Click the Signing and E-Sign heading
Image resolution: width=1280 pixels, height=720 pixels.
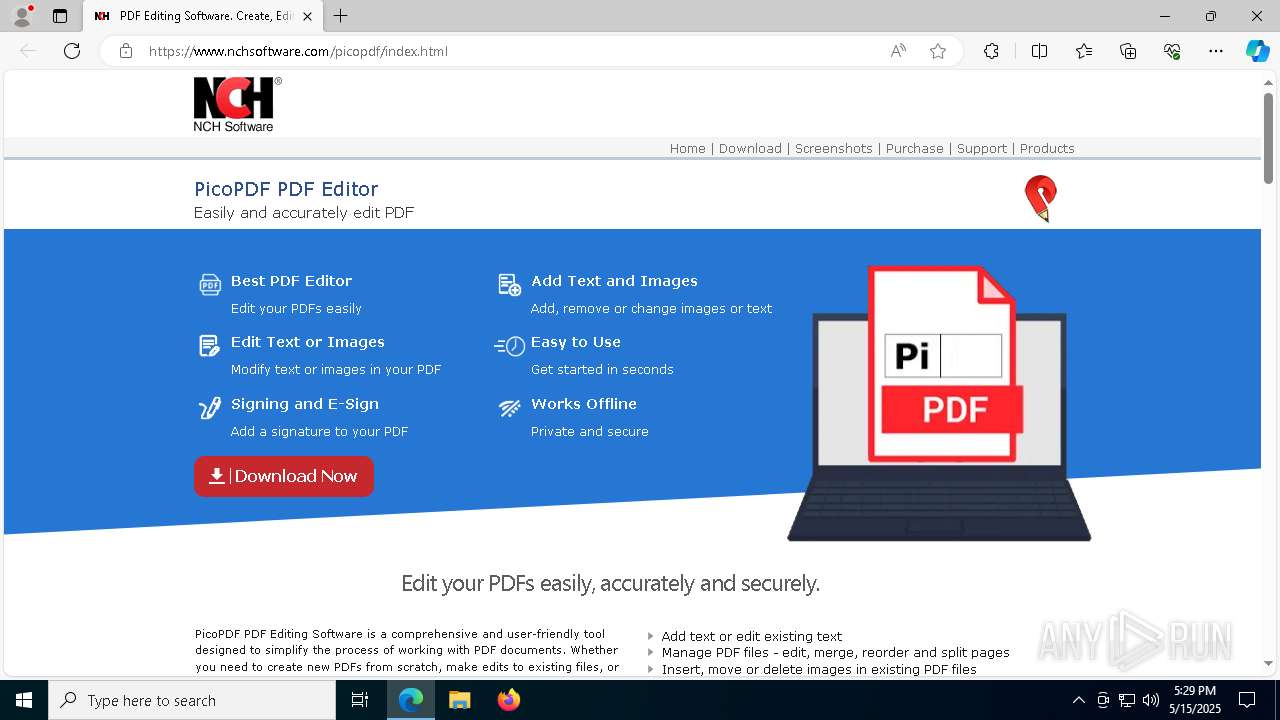pos(304,404)
